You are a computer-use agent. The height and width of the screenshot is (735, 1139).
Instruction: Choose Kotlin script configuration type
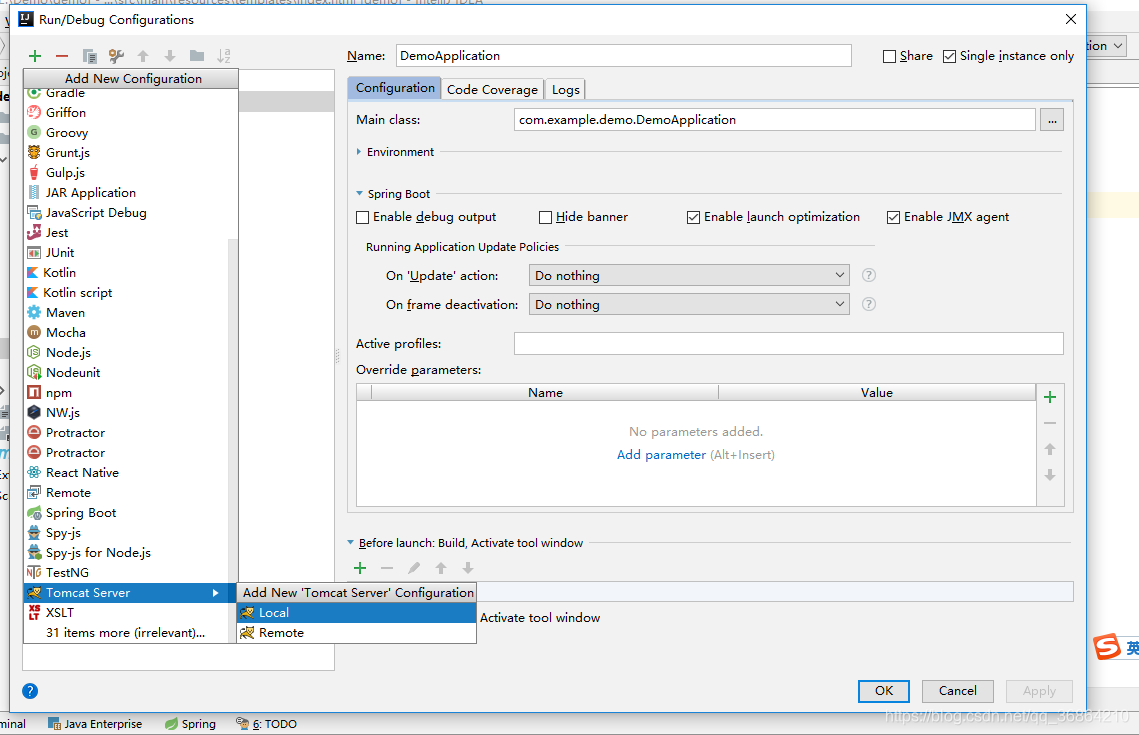tap(127, 293)
